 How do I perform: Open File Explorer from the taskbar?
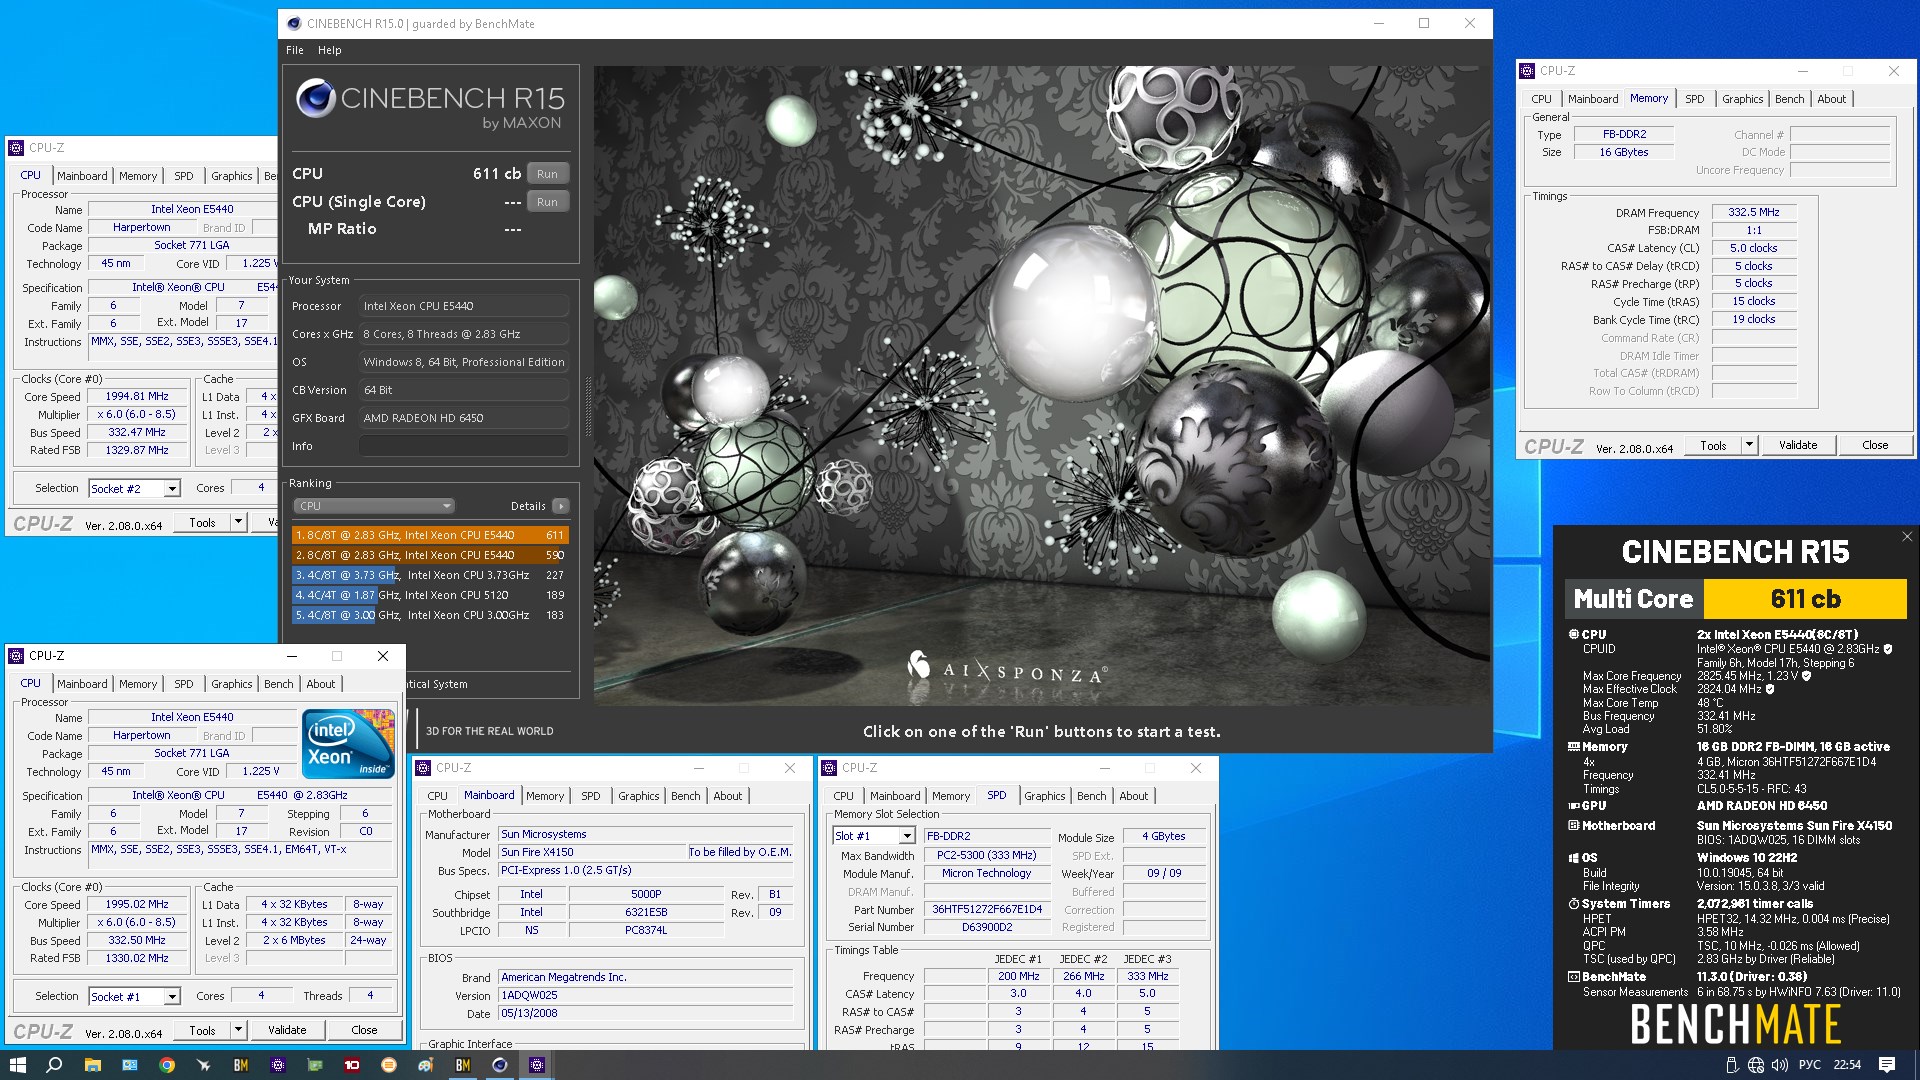point(92,1065)
